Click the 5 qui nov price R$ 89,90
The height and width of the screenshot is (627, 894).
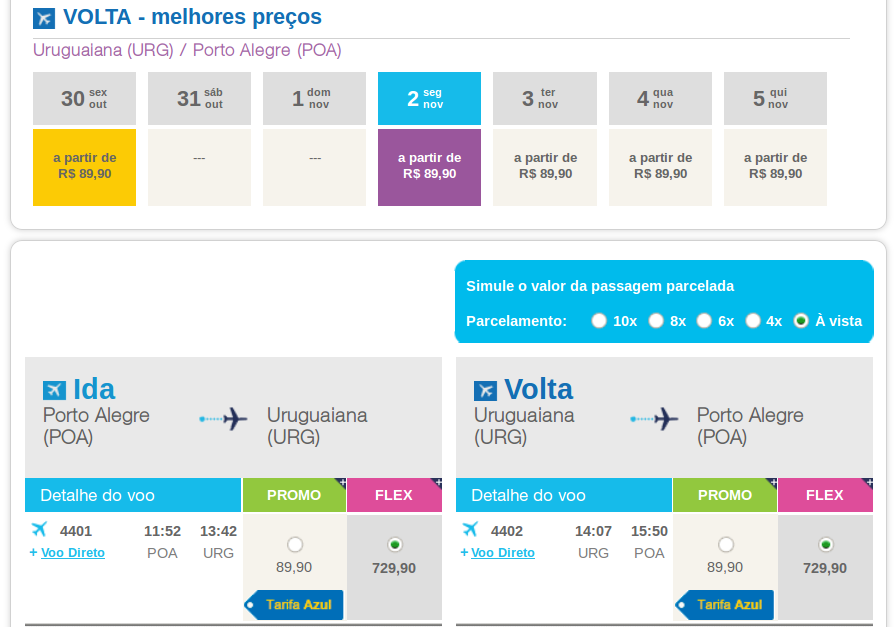[x=775, y=167]
